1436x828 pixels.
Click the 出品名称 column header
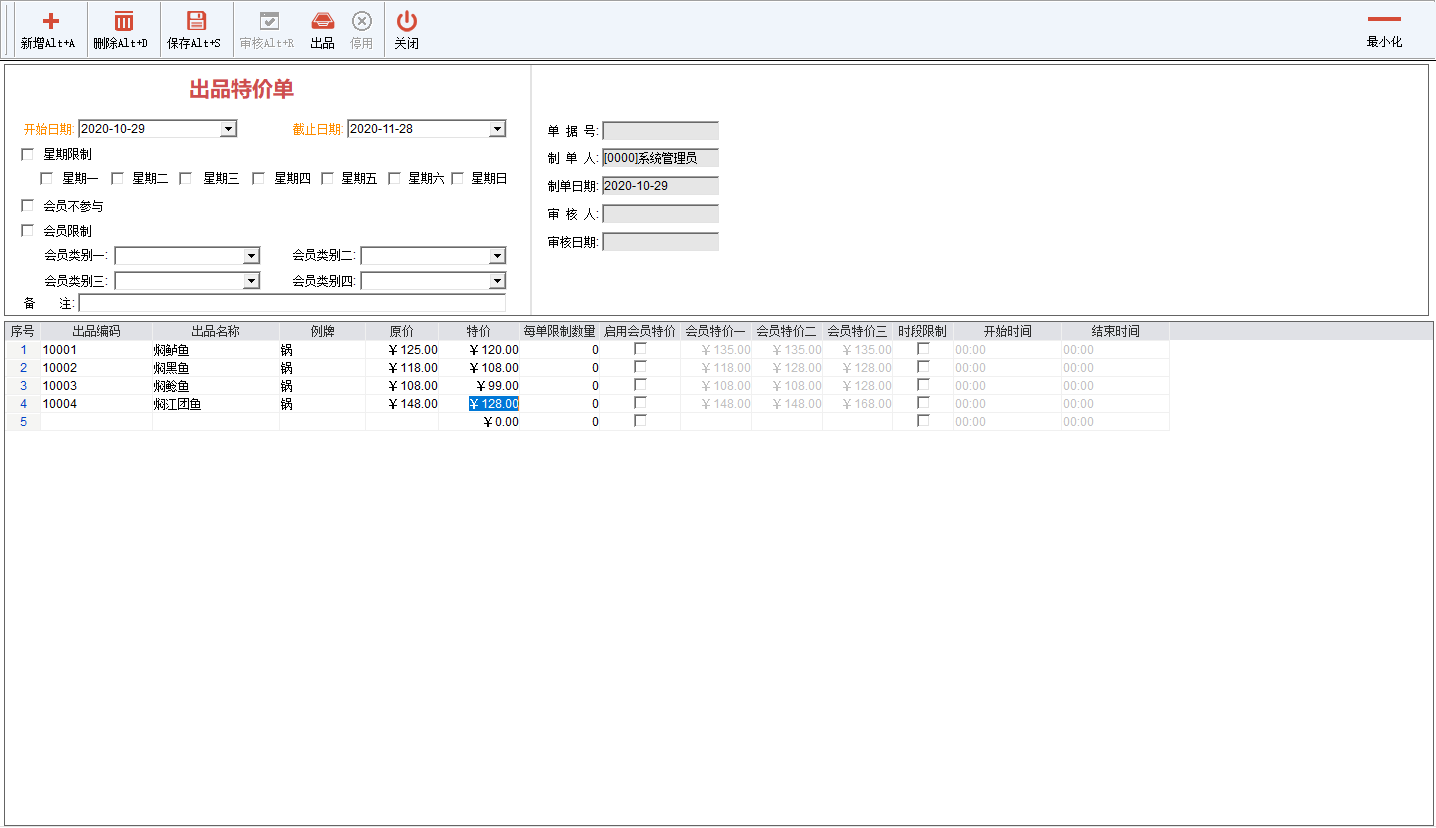point(216,331)
